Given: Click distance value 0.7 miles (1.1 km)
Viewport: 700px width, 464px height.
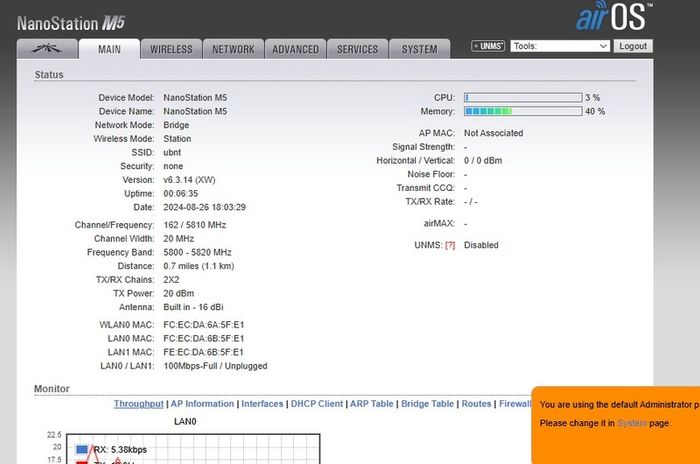Looking at the screenshot, I should tap(199, 266).
